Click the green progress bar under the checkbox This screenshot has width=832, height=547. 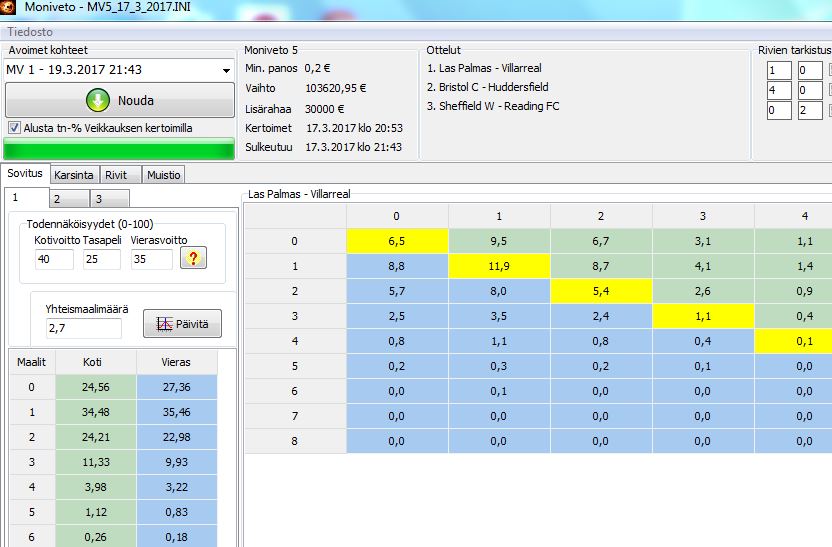coord(119,150)
